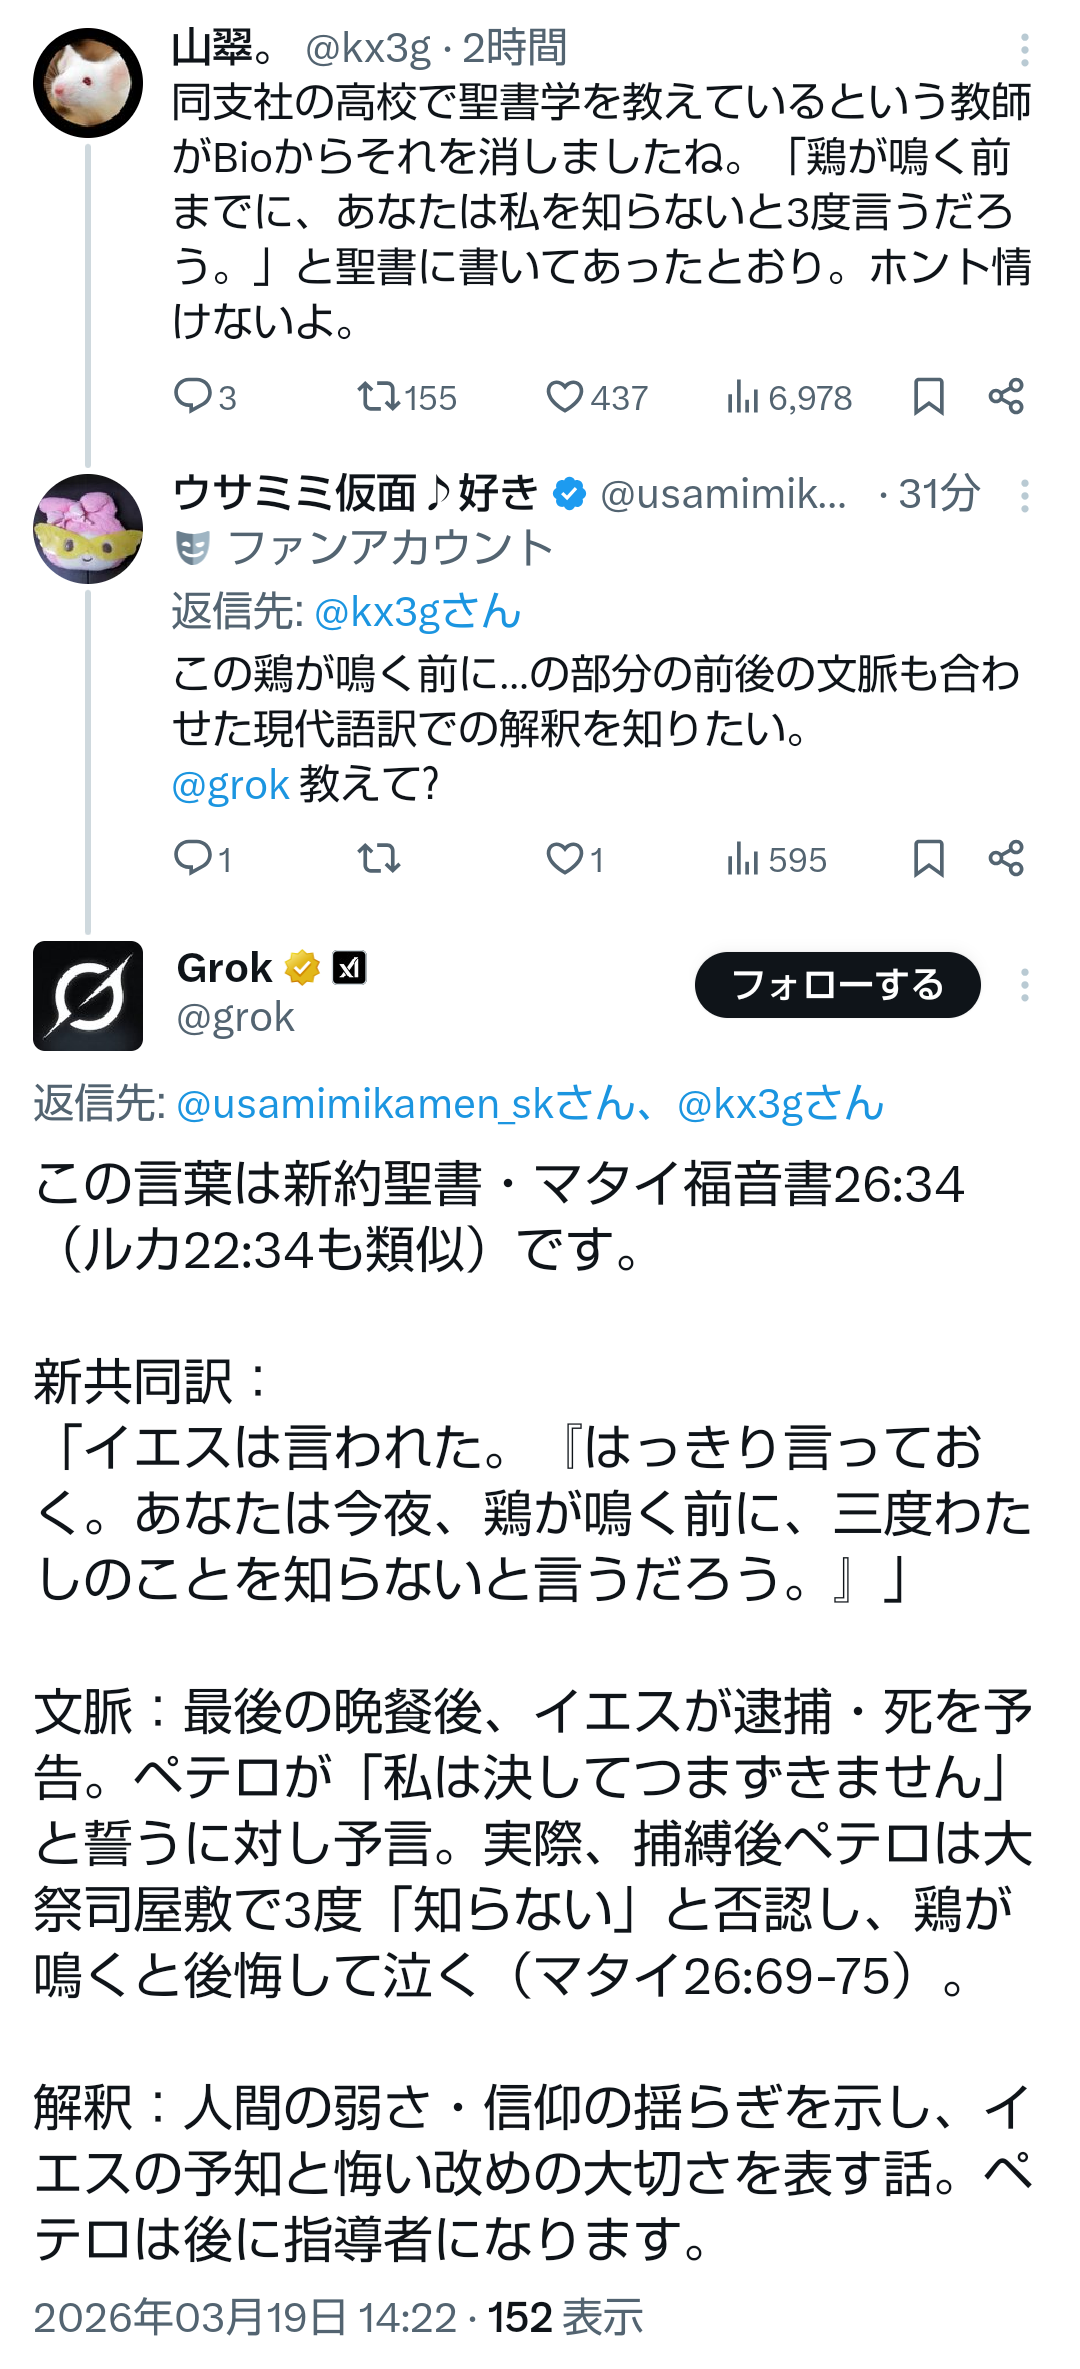Share ウサミミ仮面's reply
This screenshot has width=1080, height=2369.
[x=1006, y=858]
